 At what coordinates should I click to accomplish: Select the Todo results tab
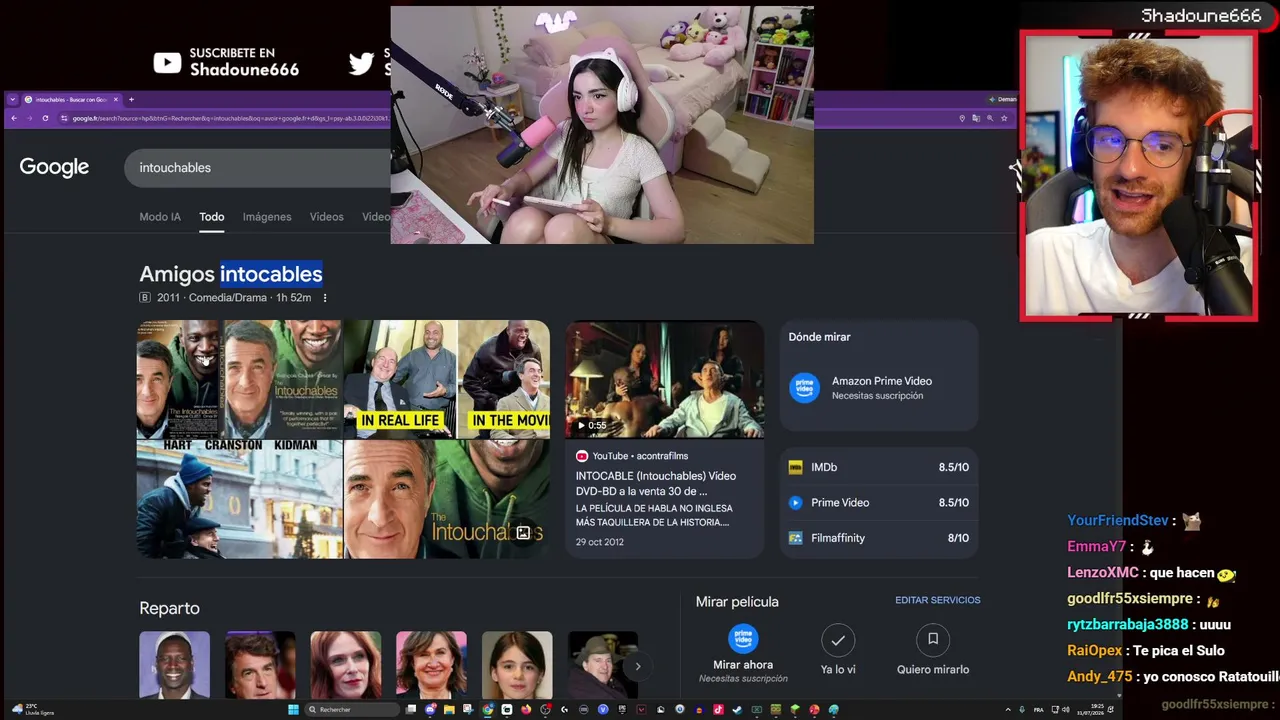click(211, 217)
